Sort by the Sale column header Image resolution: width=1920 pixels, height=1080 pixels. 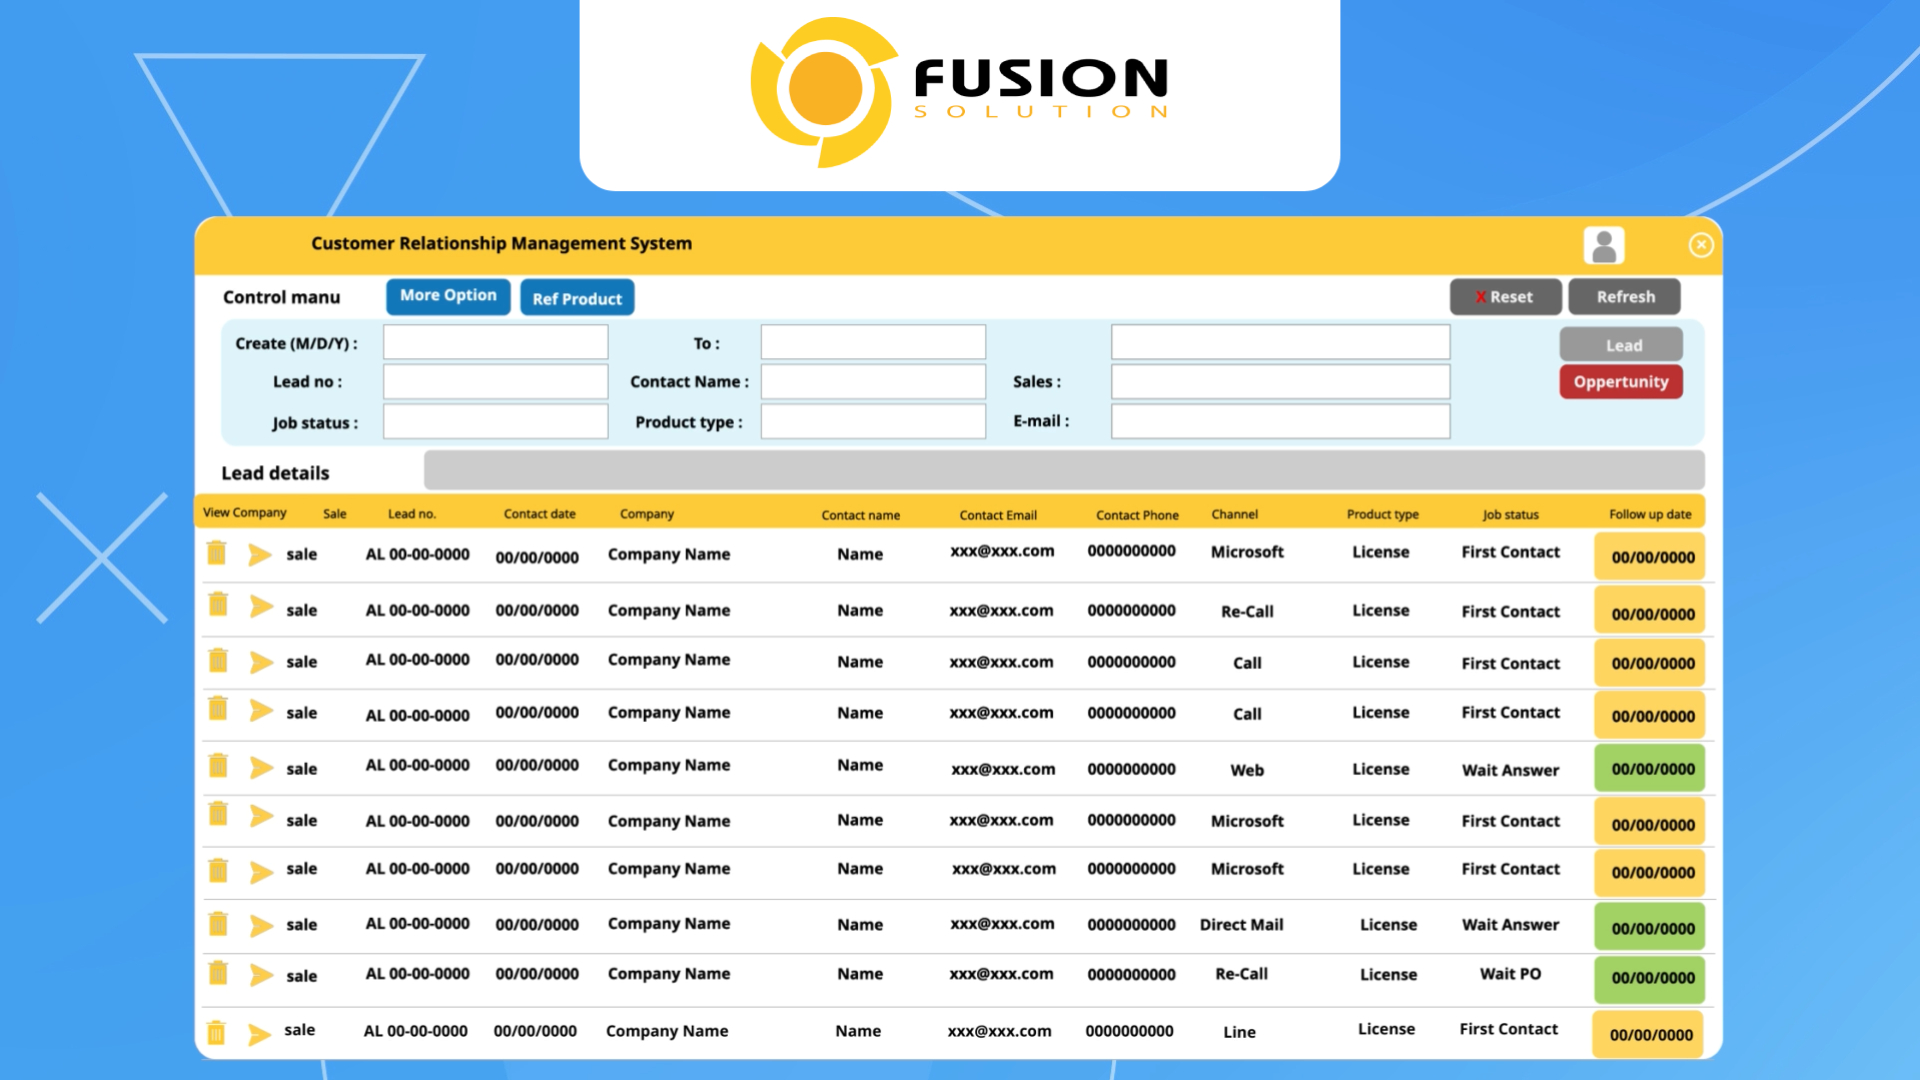pyautogui.click(x=334, y=514)
